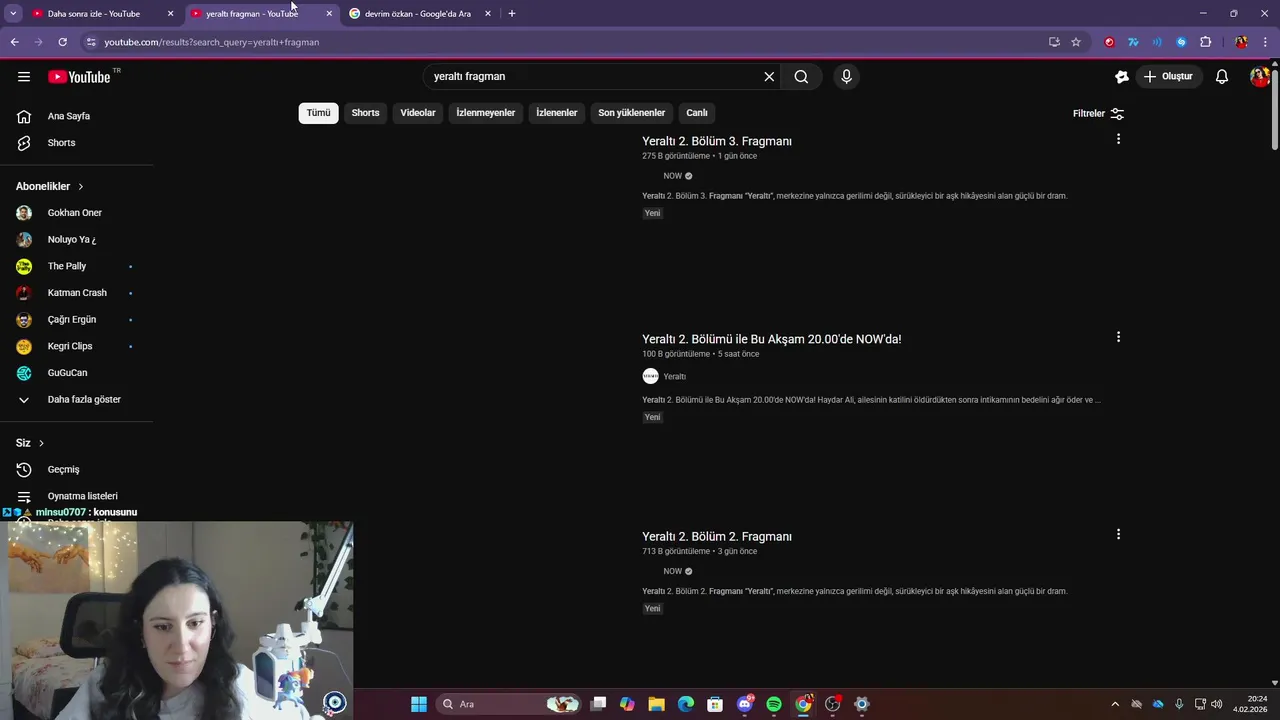This screenshot has height=720, width=1280.
Task: Select the Tümü filter chip
Action: point(318,113)
